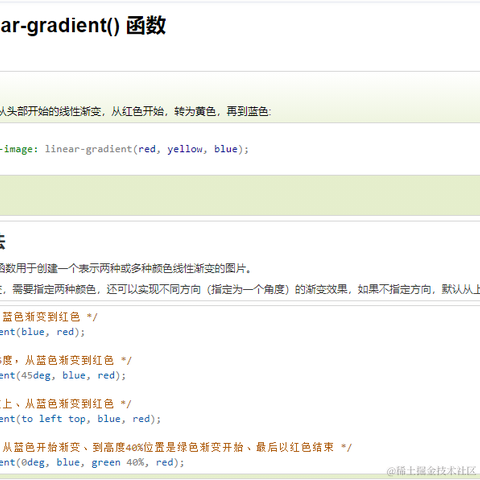
Task: Click the heading "ar-gradient() 函数"
Action: [83, 26]
